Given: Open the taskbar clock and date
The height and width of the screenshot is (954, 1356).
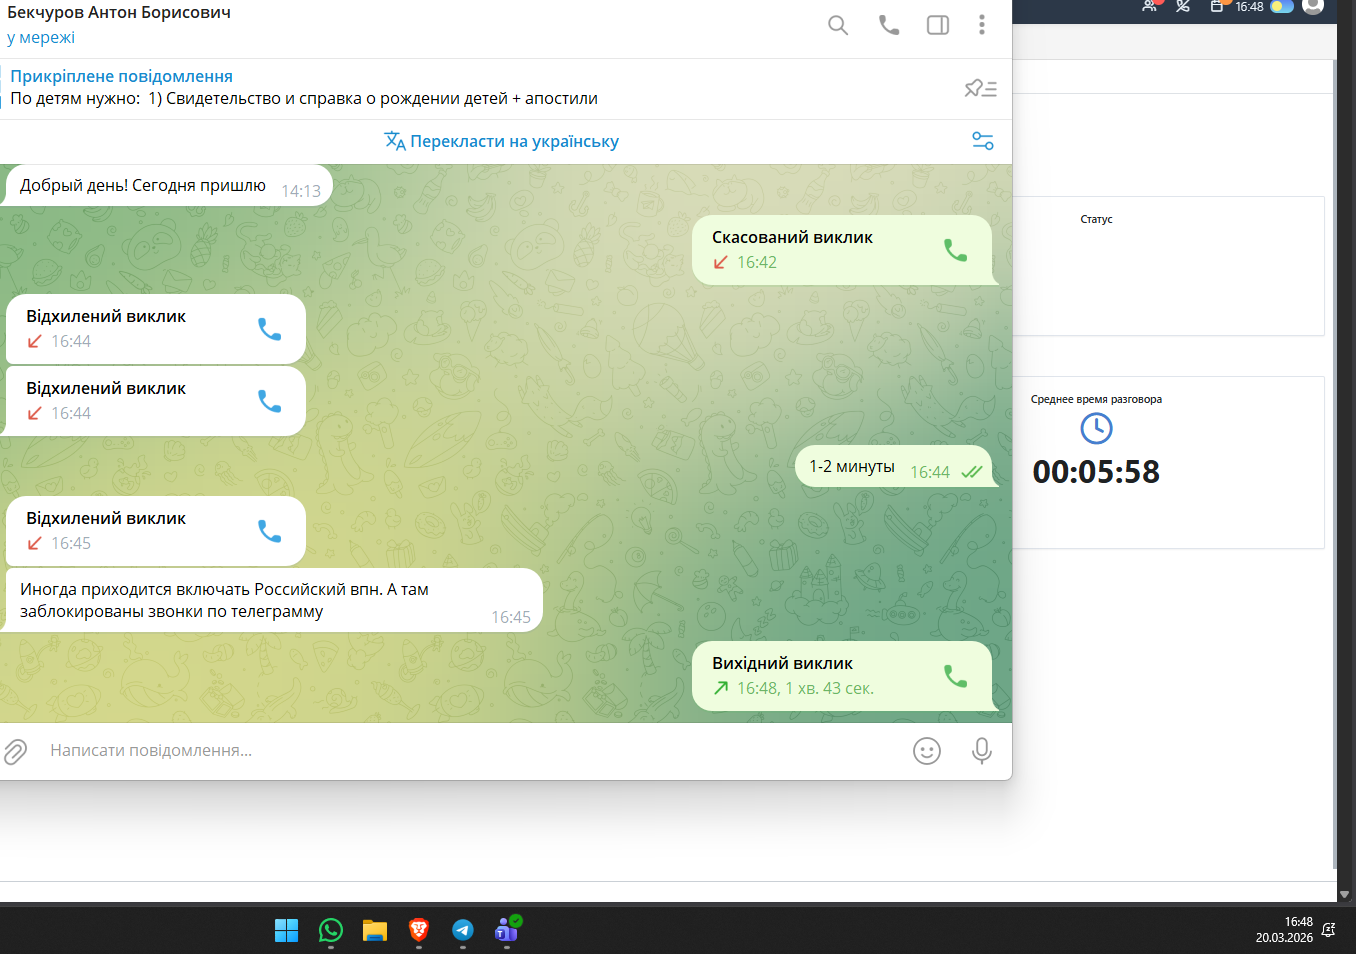Looking at the screenshot, I should point(1284,930).
